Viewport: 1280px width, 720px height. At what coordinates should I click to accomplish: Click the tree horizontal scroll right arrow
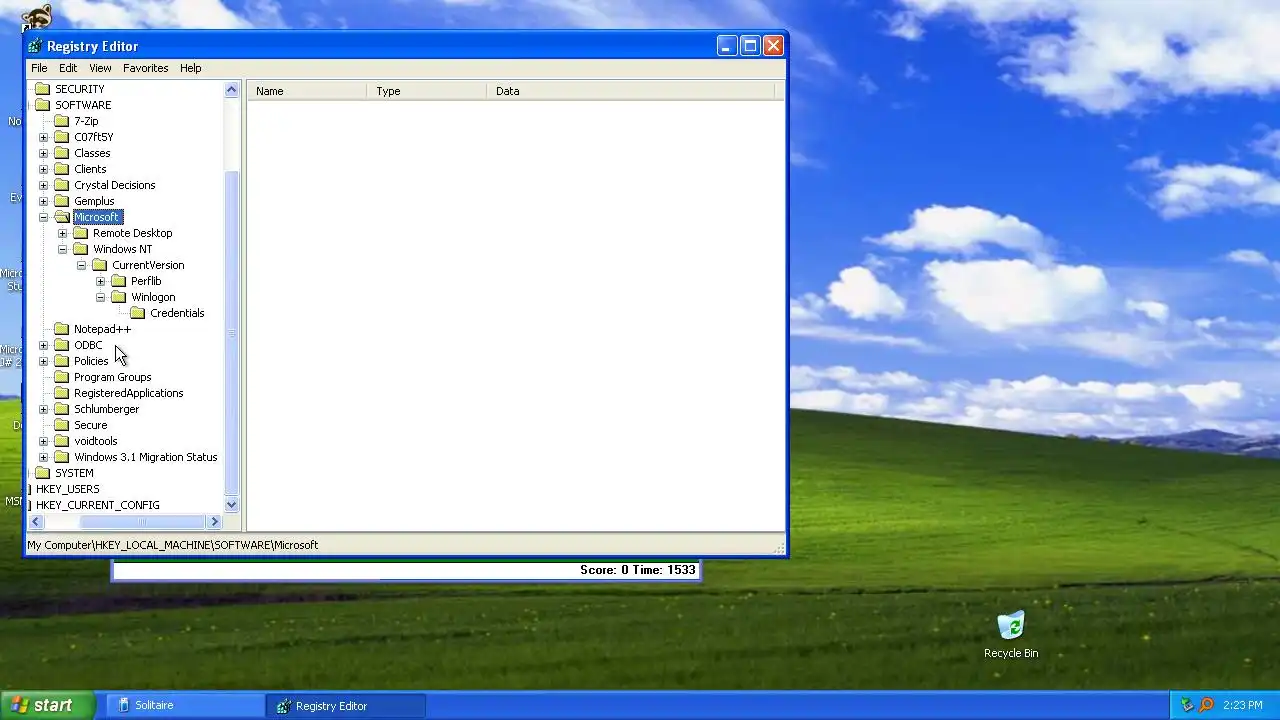click(214, 522)
